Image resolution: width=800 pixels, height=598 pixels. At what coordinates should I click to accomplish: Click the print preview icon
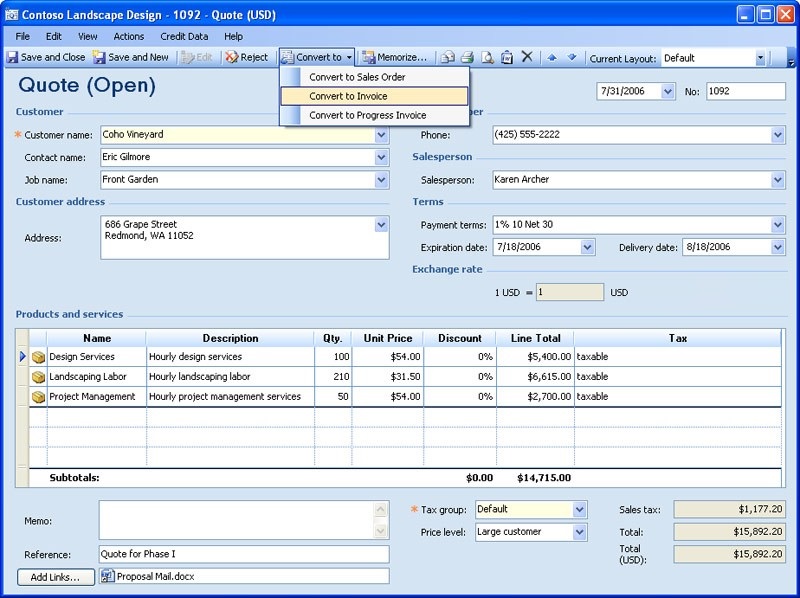point(487,57)
